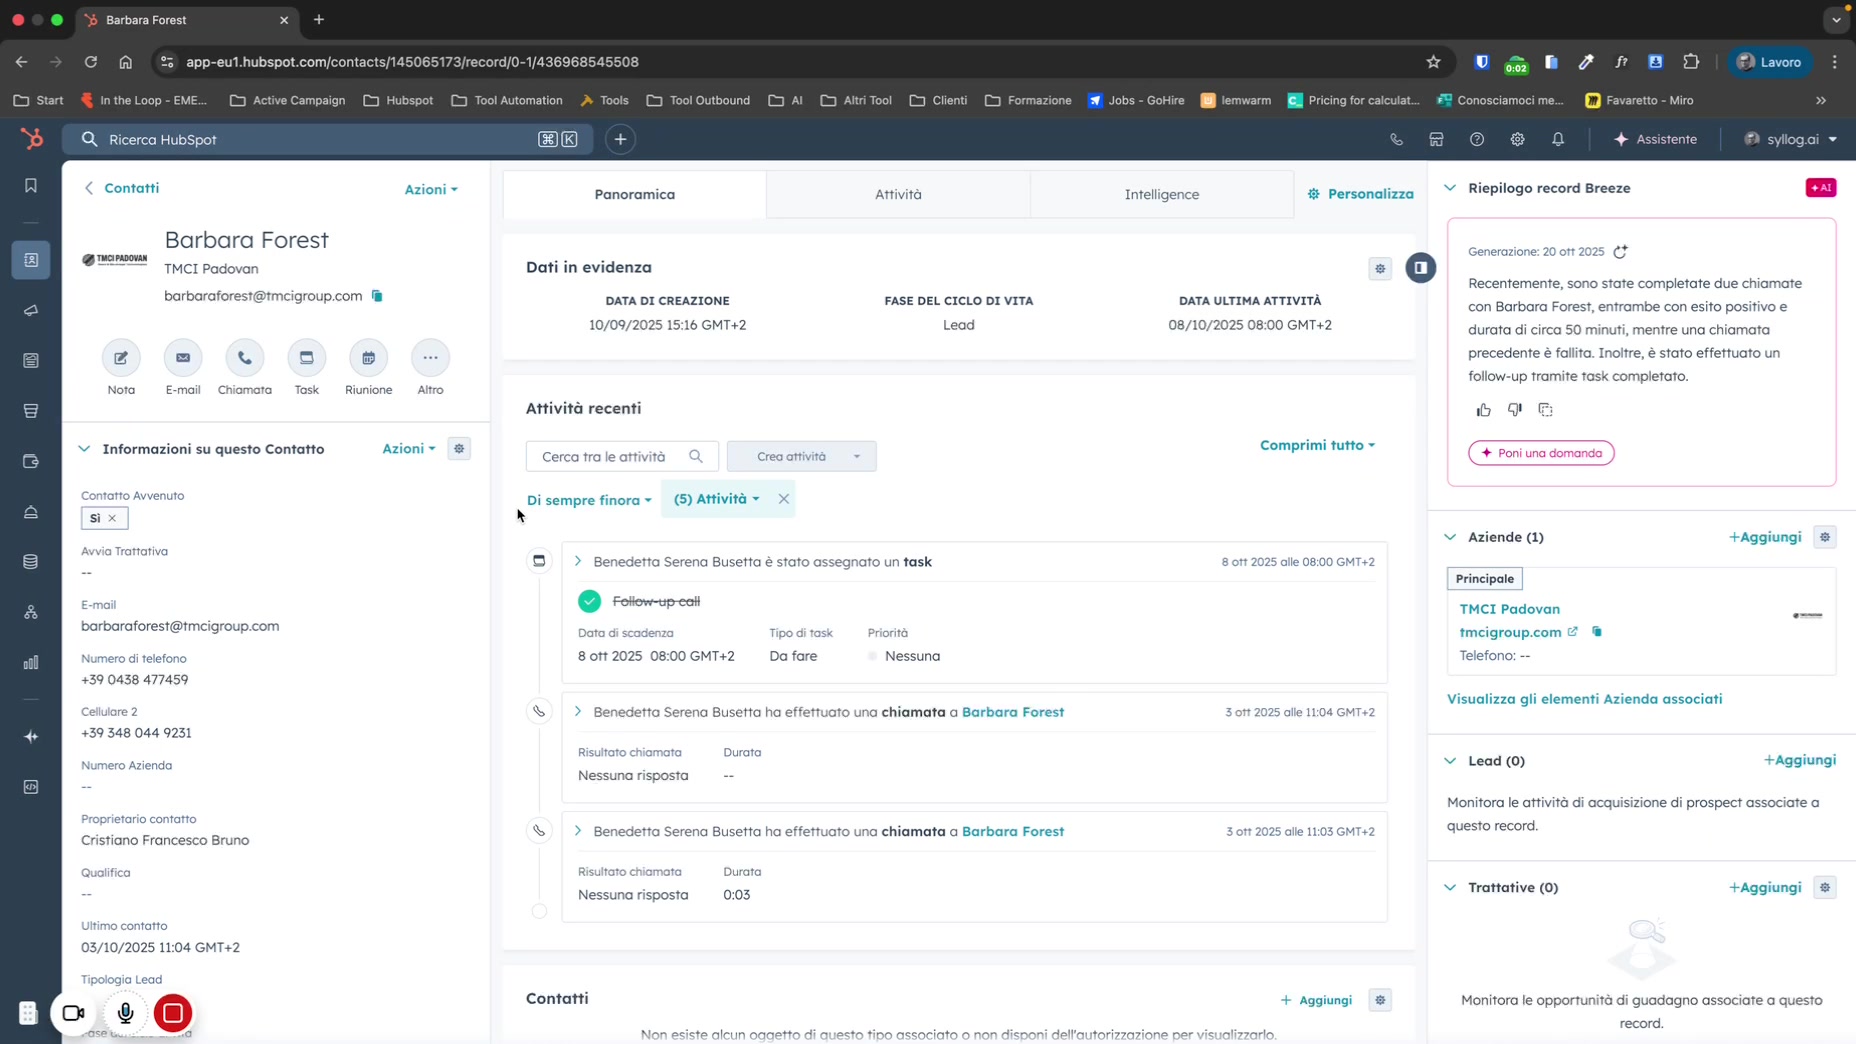Regenerate the Breeze summary with refresh icon
The height and width of the screenshot is (1044, 1856).
pos(1620,252)
